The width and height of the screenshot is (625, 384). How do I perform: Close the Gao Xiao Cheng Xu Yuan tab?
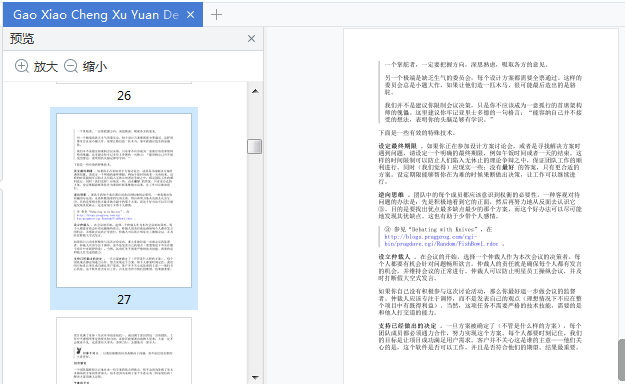(x=191, y=15)
